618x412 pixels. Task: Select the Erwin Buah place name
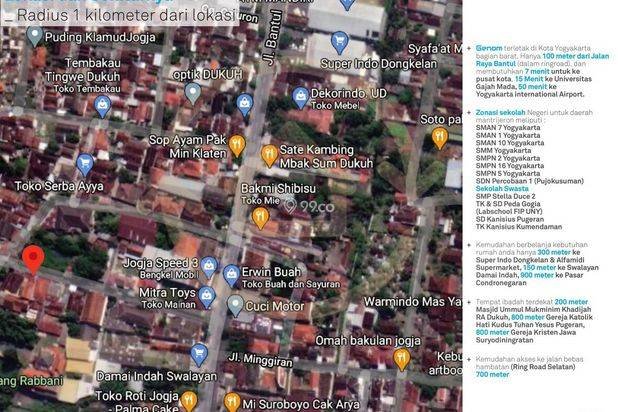pyautogui.click(x=271, y=272)
